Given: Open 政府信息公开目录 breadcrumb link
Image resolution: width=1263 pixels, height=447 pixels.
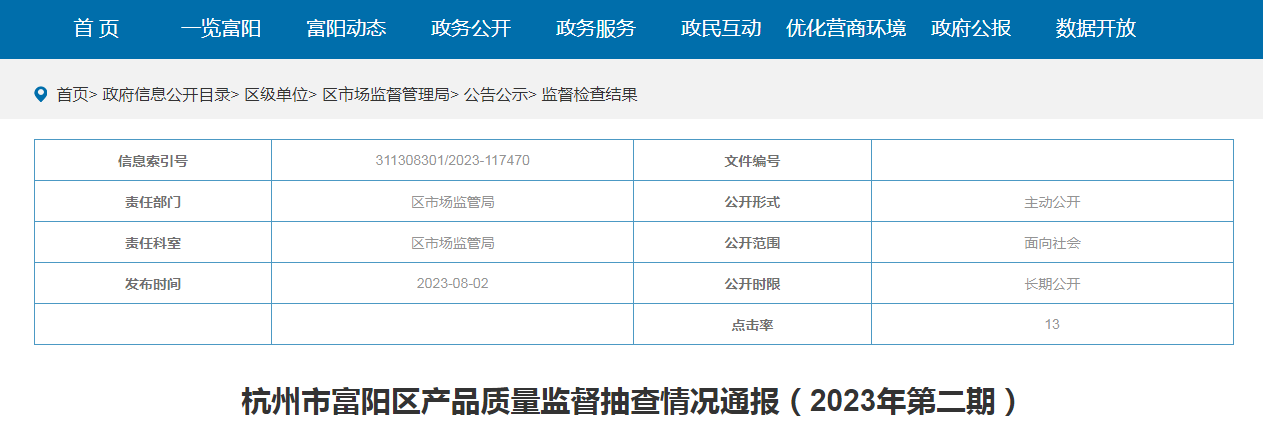Looking at the screenshot, I should [x=166, y=95].
